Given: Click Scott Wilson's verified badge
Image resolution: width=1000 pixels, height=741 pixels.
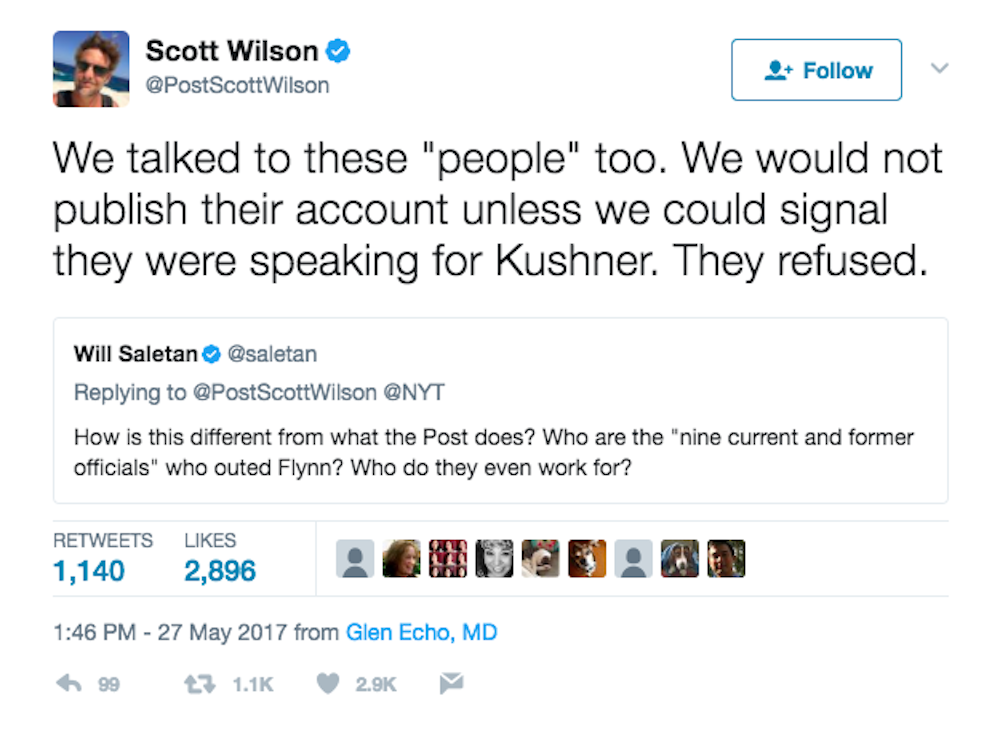Looking at the screenshot, I should (x=339, y=50).
